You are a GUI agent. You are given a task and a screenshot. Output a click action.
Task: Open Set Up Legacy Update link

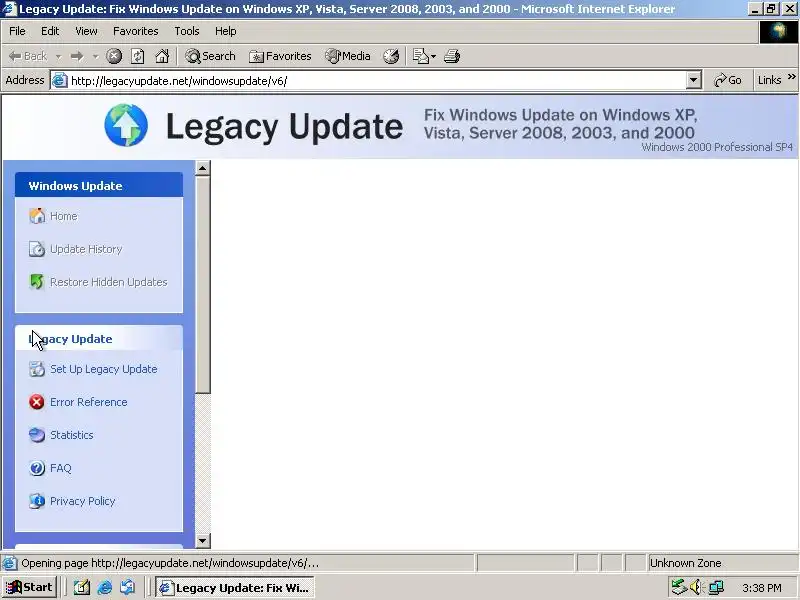[x=104, y=369]
